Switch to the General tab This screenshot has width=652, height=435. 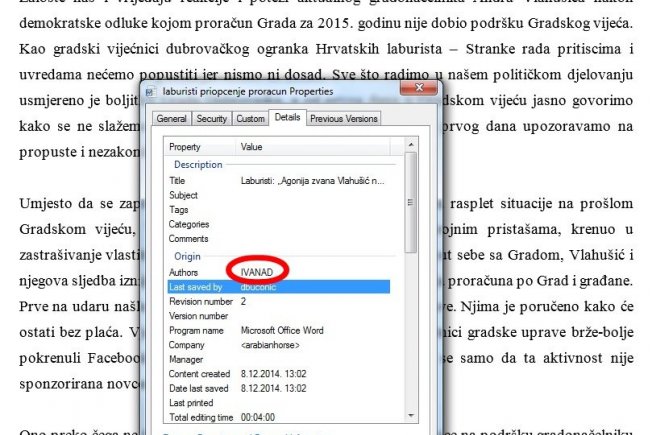pos(171,118)
